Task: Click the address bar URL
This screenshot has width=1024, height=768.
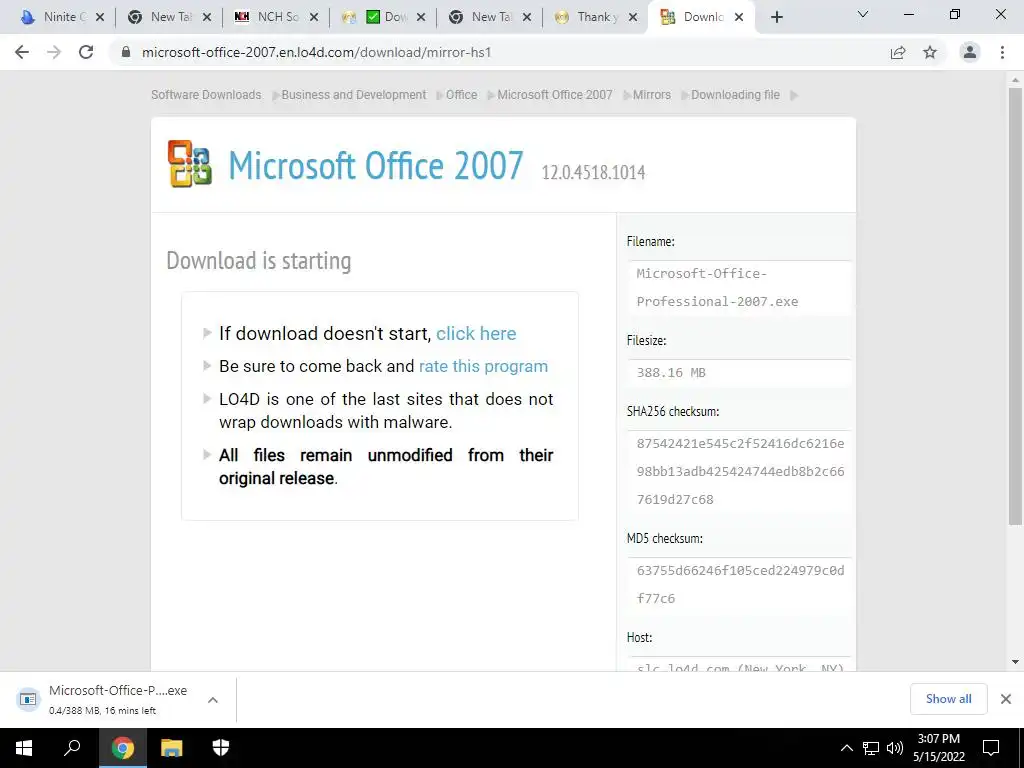Action: [316, 52]
